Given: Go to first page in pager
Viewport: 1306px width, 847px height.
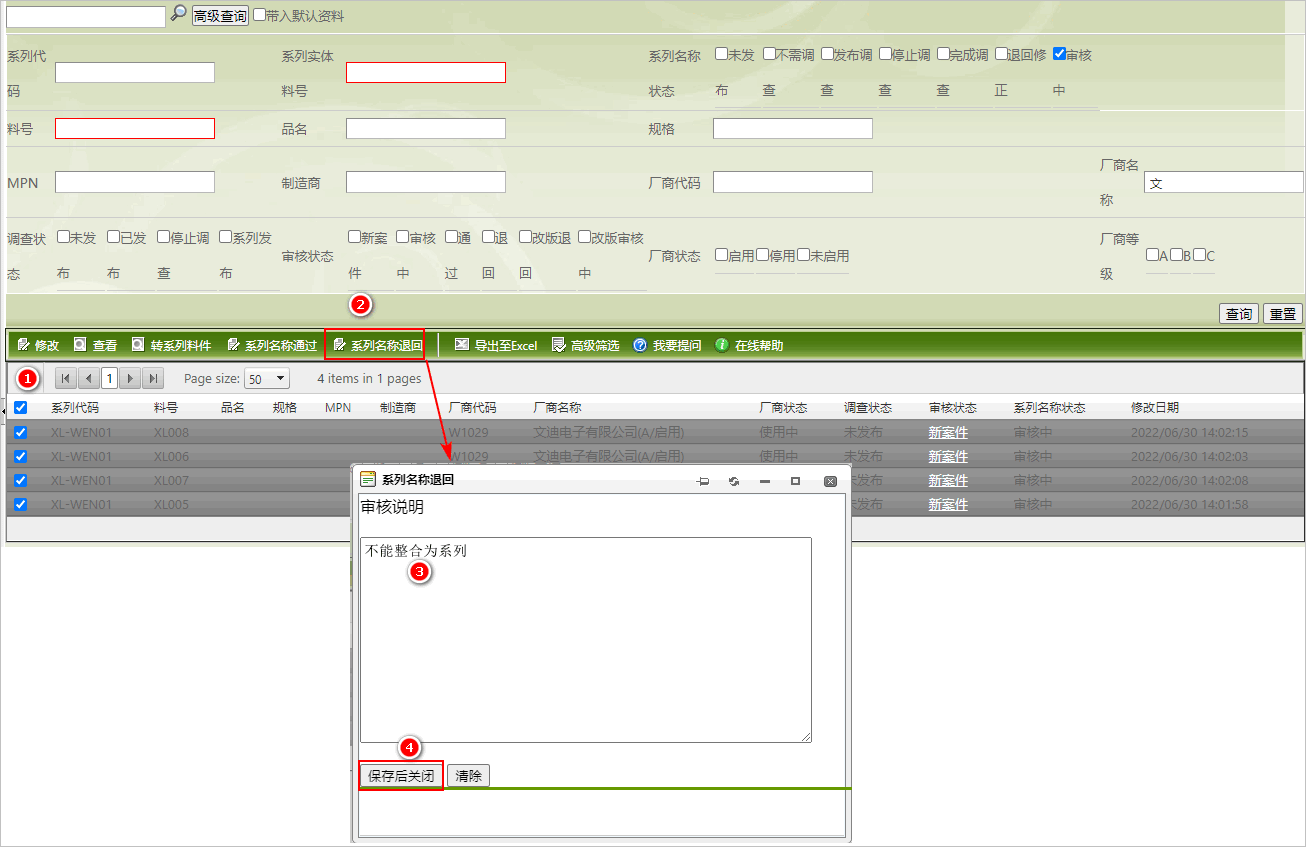Looking at the screenshot, I should pyautogui.click(x=65, y=378).
